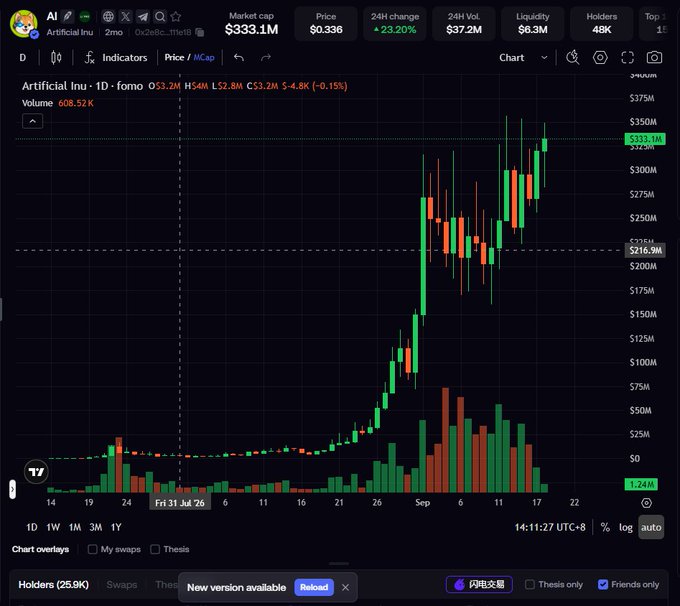This screenshot has height=606, width=680.
Task: Click the Artificial Inu token avatar
Action: [24, 23]
